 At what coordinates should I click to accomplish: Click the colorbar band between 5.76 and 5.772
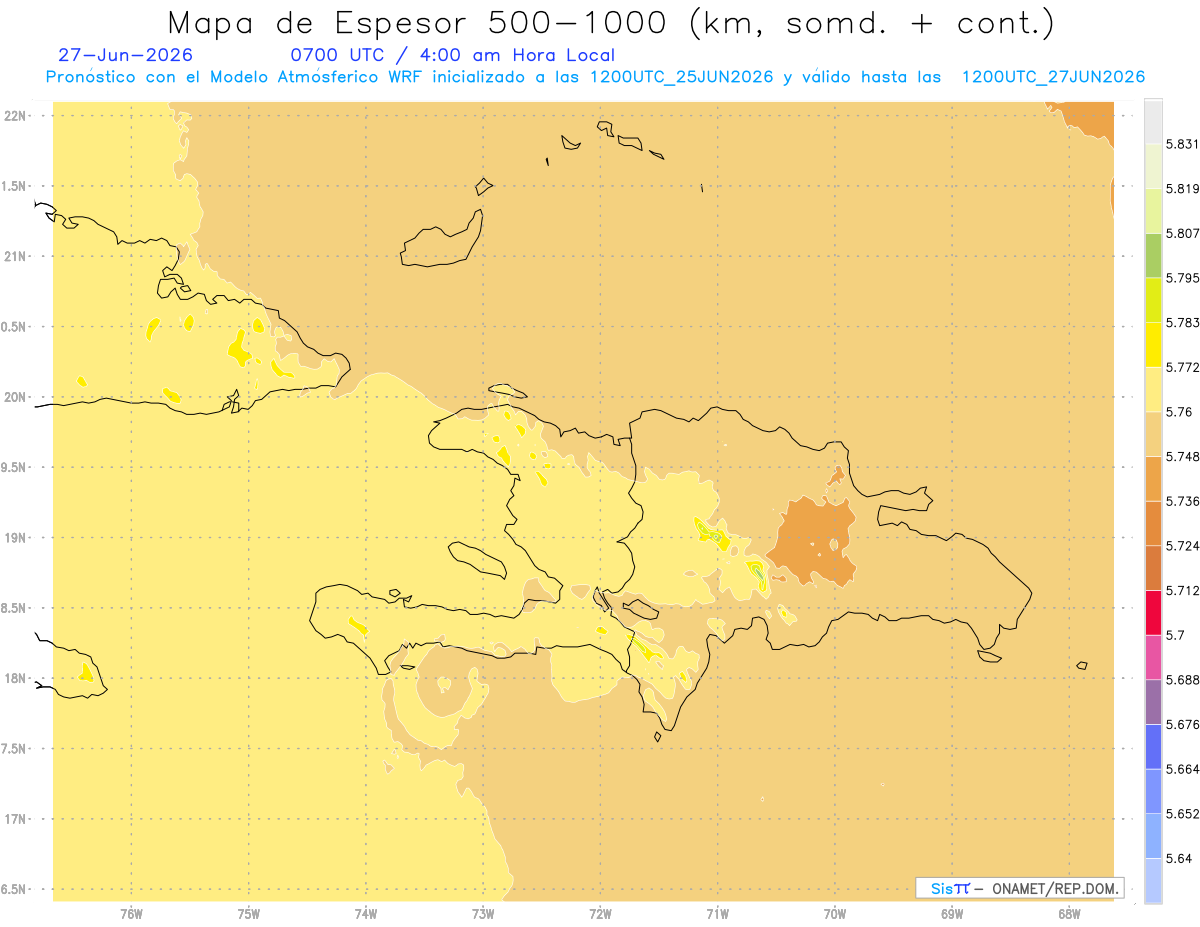[1153, 389]
